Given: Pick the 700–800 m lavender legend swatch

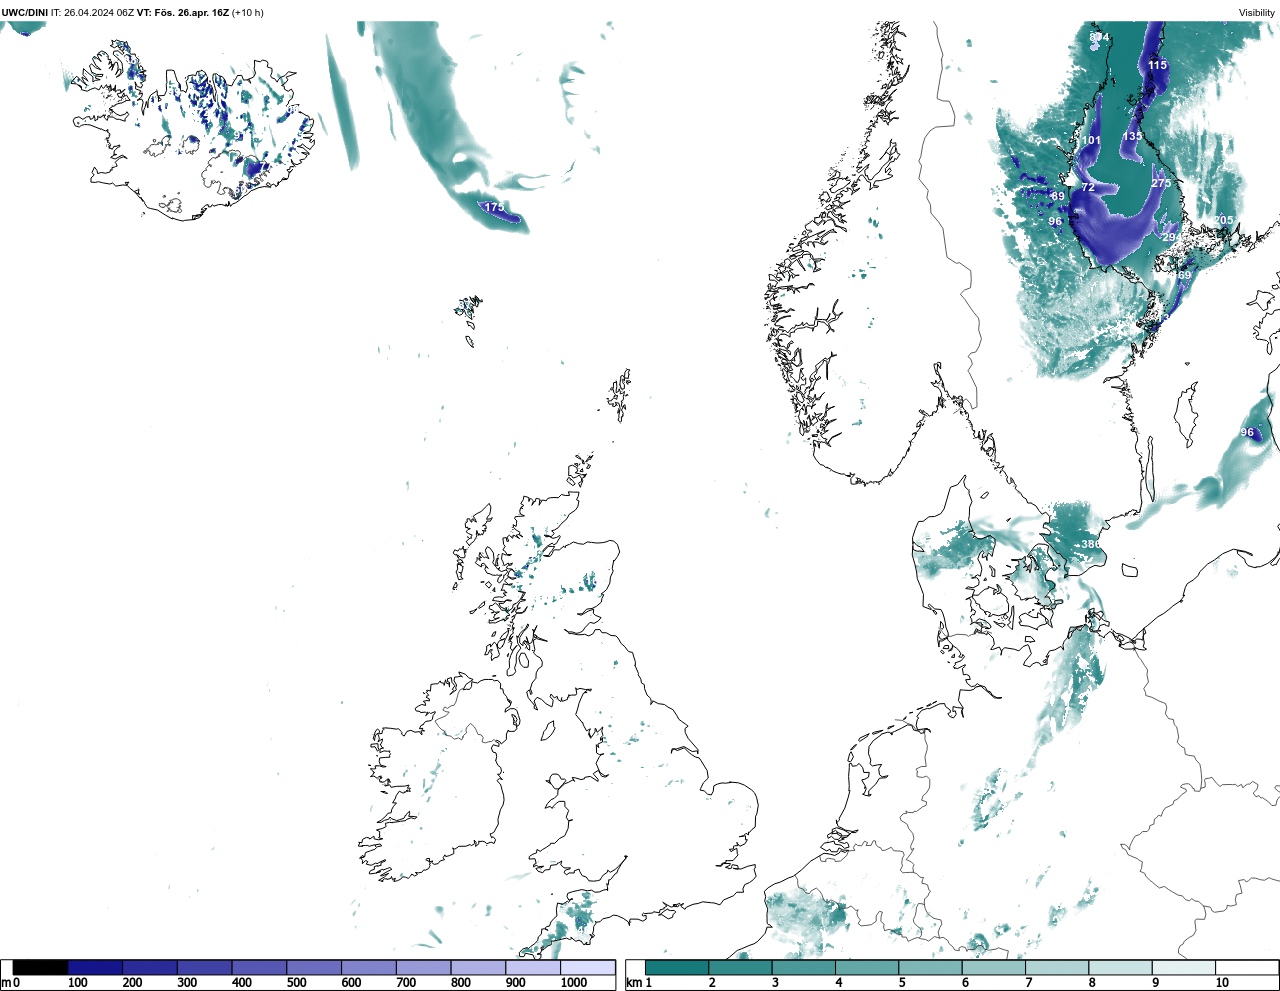Looking at the screenshot, I should (423, 968).
